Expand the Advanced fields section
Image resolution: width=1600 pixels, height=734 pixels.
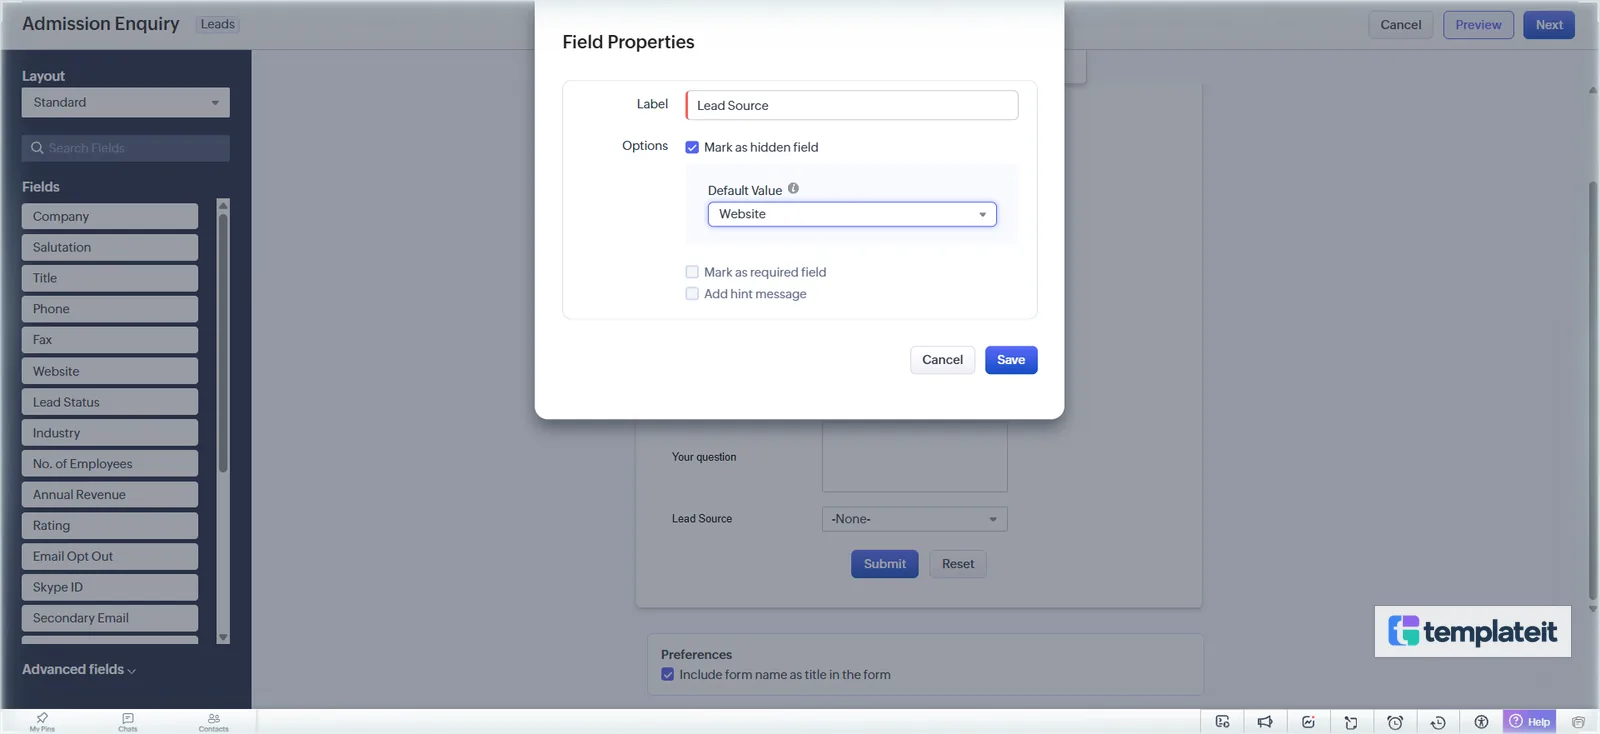coord(79,670)
